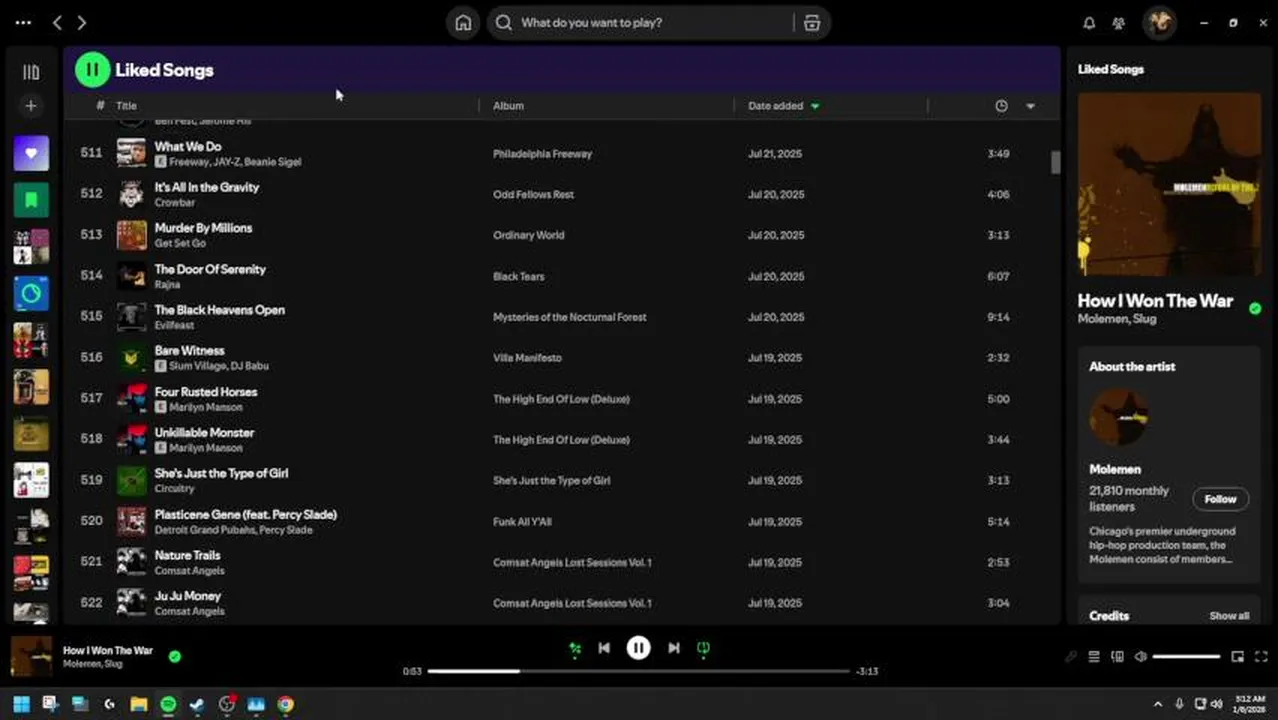Viewport: 1278px width, 720px height.
Task: Skip to the previous track
Action: click(604, 648)
